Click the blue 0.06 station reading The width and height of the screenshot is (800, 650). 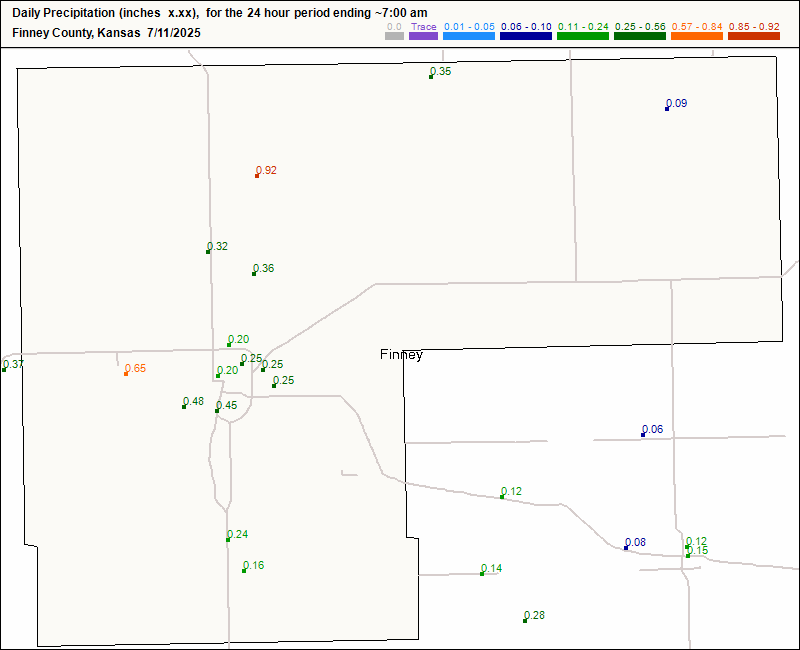(652, 430)
